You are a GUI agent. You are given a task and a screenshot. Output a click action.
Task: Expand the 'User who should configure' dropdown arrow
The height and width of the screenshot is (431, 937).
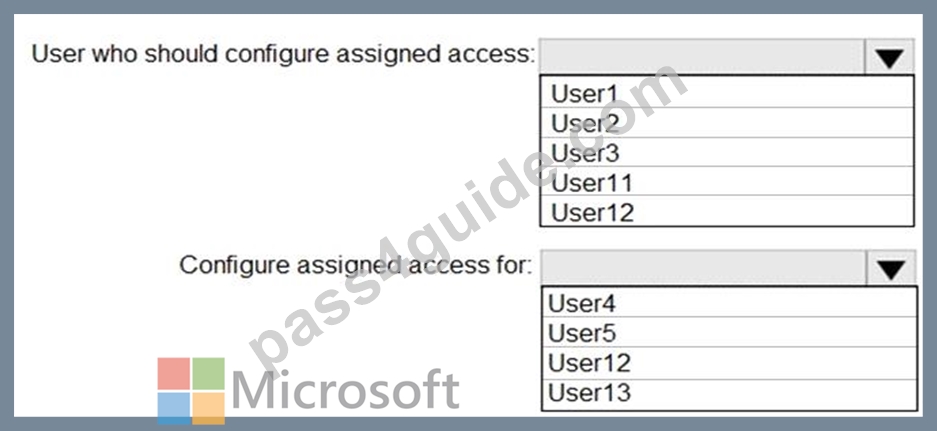(889, 57)
